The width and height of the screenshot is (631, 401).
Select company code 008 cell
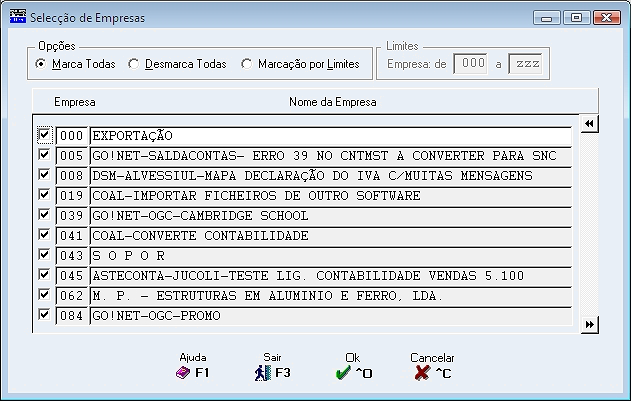(x=72, y=176)
